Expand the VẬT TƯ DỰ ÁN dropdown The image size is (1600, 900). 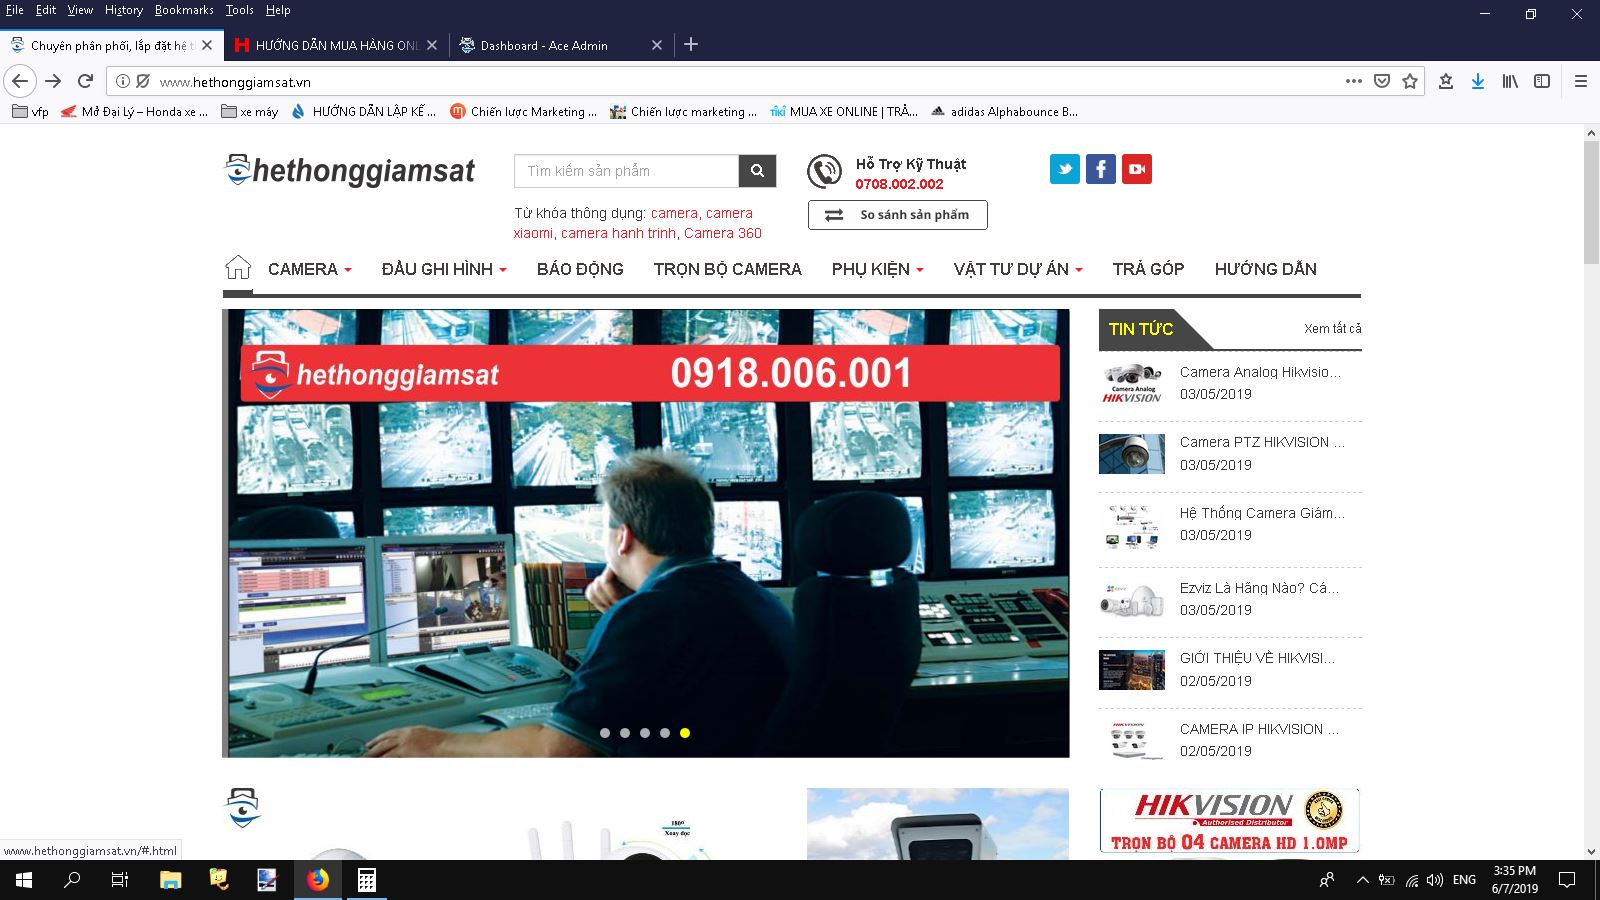(1018, 269)
